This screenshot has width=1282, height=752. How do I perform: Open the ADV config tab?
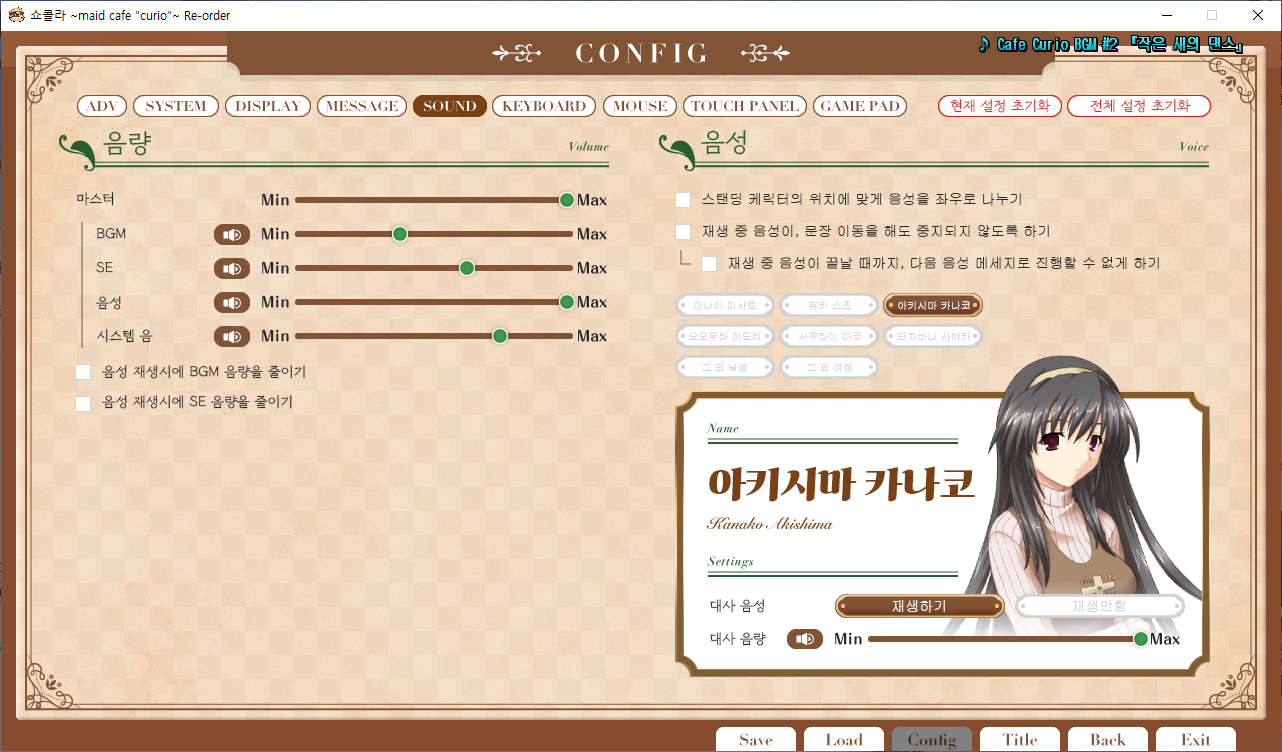[x=102, y=106]
